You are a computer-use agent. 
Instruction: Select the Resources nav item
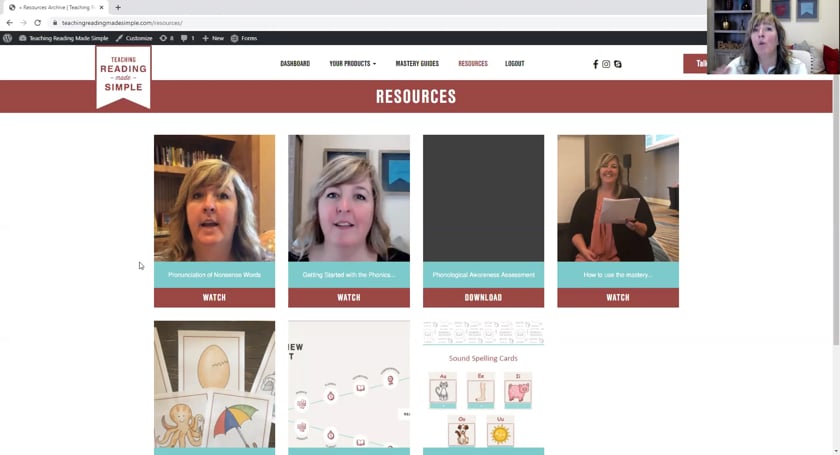pos(473,63)
